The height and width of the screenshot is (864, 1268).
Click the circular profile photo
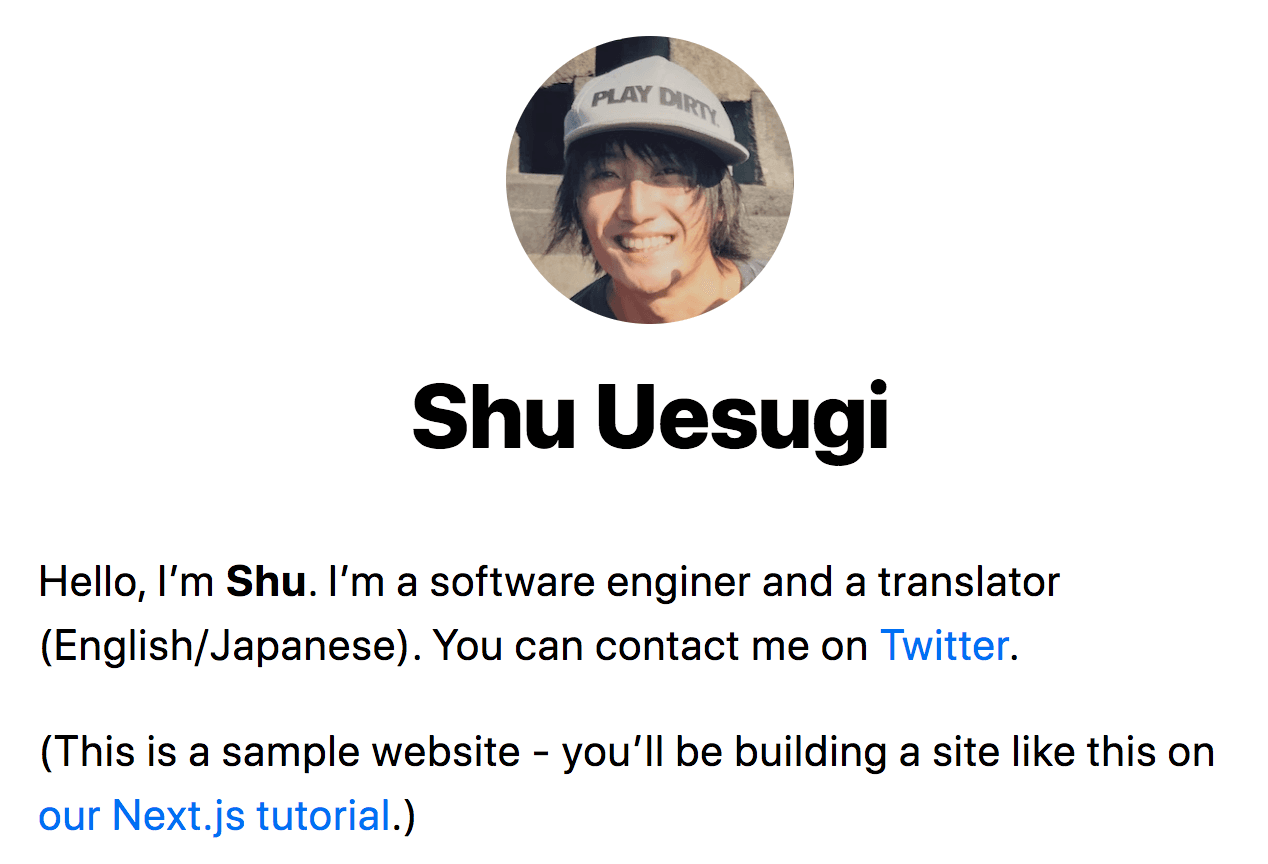[649, 179]
